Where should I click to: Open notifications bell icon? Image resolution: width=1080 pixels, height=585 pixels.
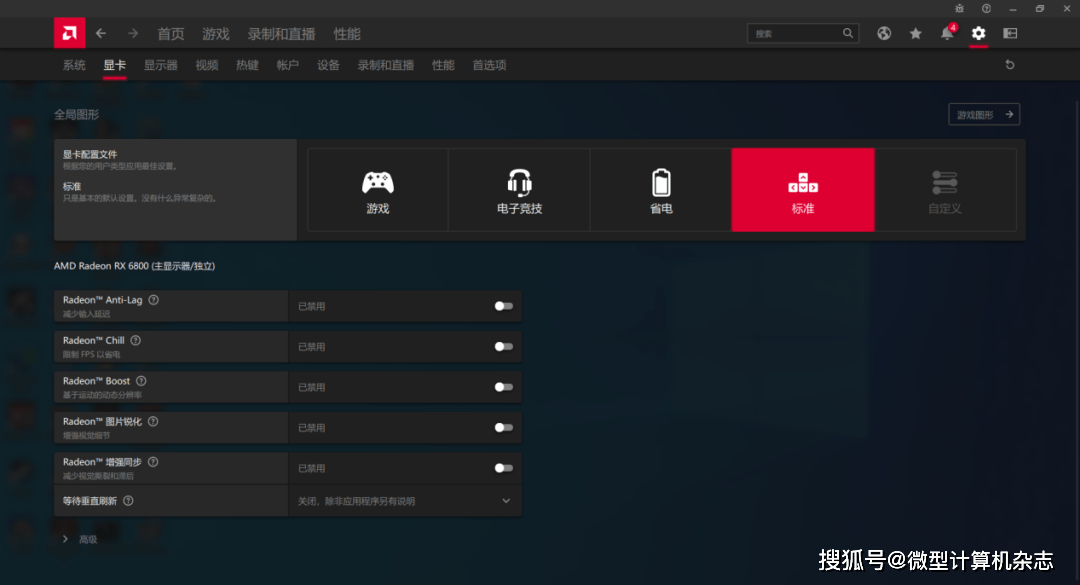[948, 33]
